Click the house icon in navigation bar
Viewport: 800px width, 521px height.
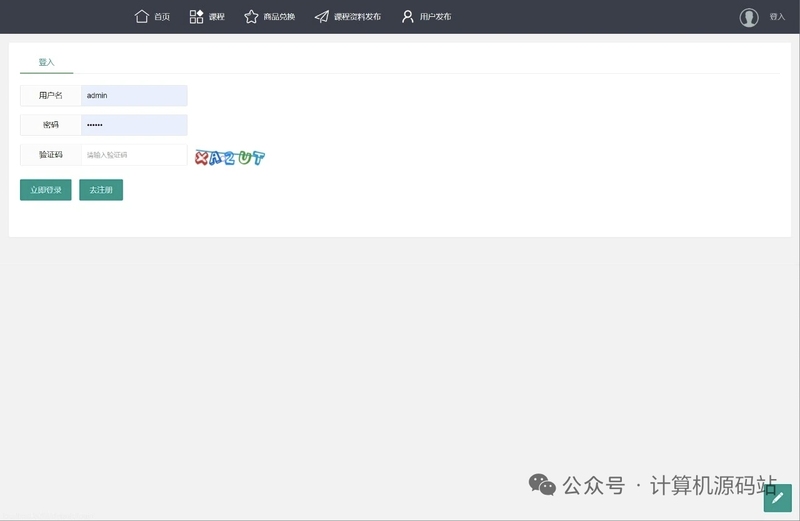[141, 16]
